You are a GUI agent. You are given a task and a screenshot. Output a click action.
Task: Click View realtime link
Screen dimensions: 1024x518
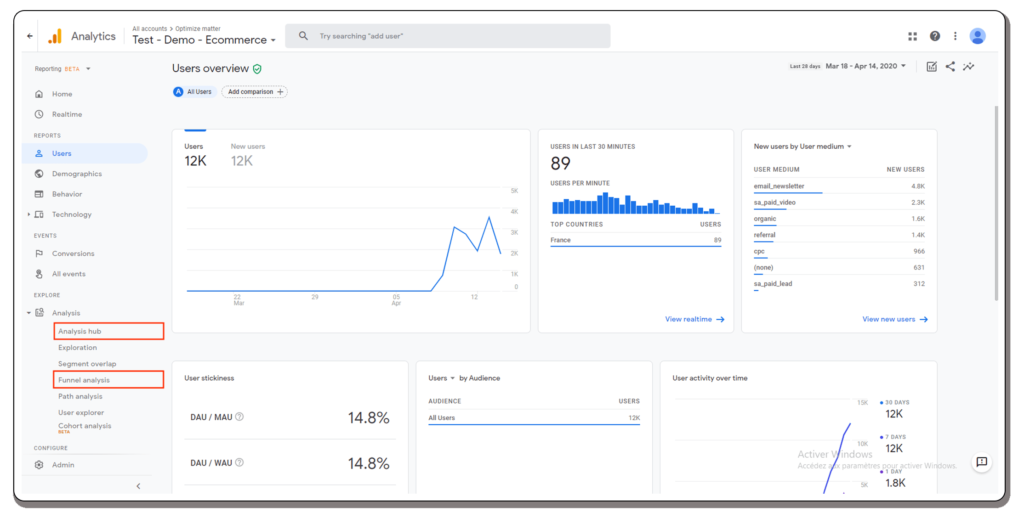click(694, 319)
